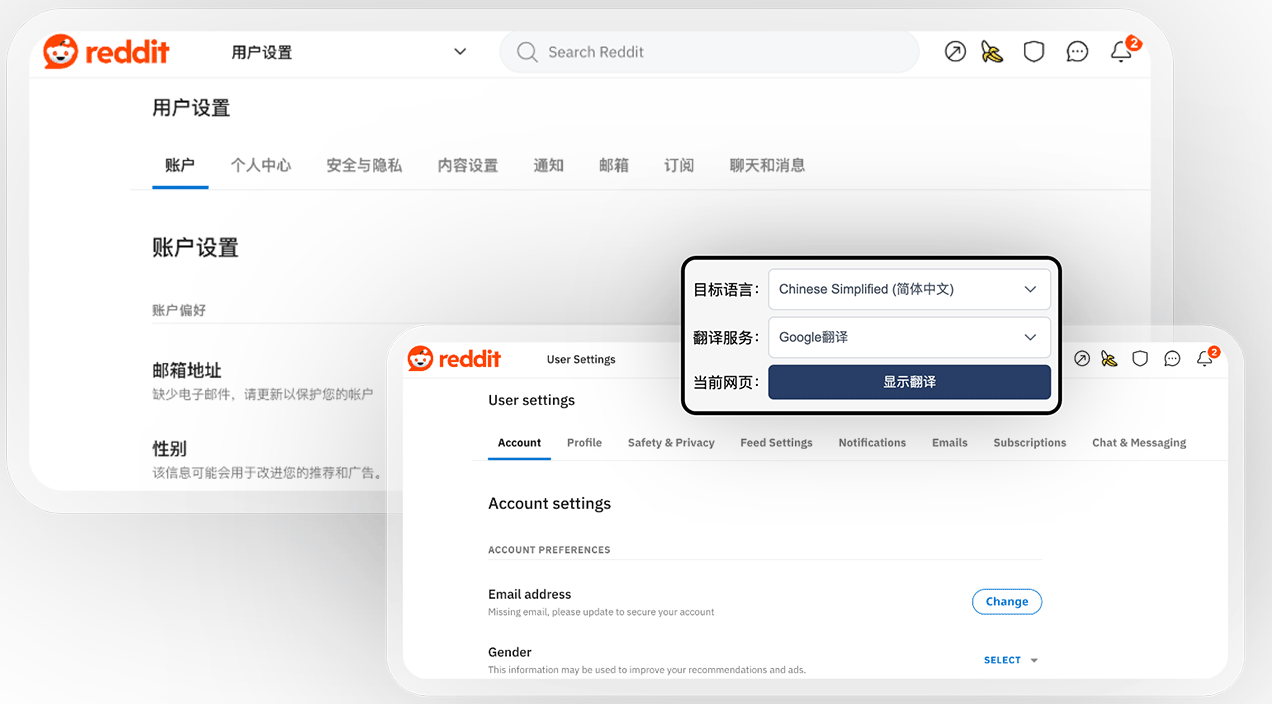Click the search magnifier icon
This screenshot has width=1272, height=704.
click(527, 52)
